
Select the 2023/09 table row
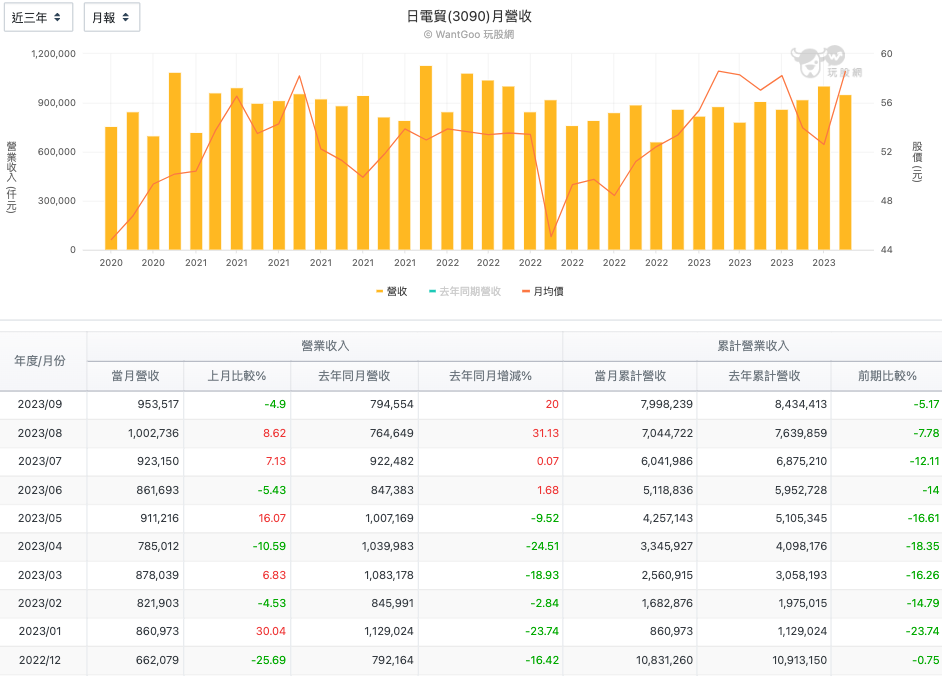[x=470, y=404]
